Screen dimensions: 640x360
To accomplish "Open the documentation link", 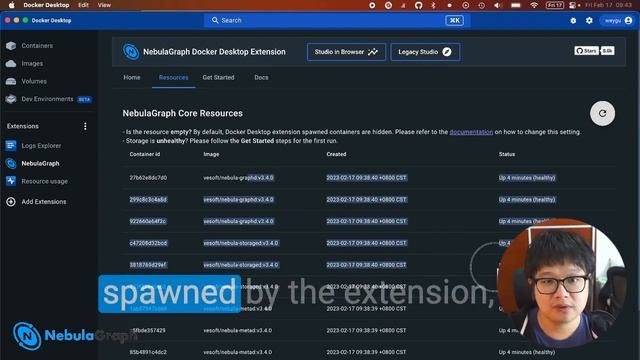I will [471, 132].
